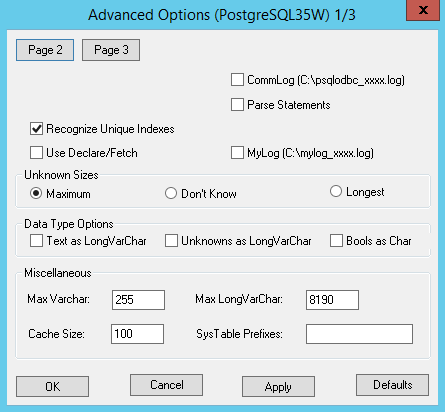Close the Advanced Options window
The height and width of the screenshot is (412, 445).
click(x=423, y=10)
